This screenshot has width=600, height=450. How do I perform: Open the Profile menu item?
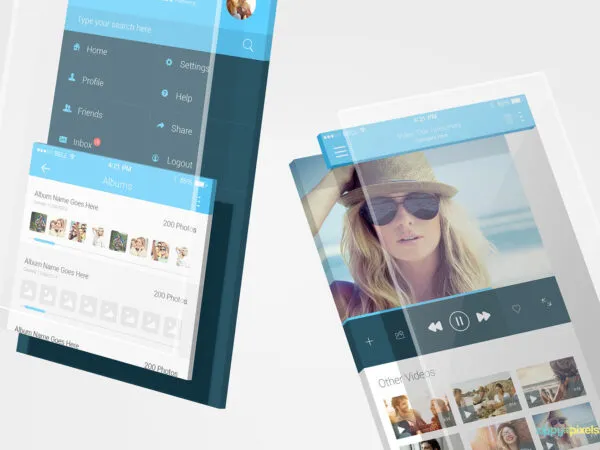[93, 81]
